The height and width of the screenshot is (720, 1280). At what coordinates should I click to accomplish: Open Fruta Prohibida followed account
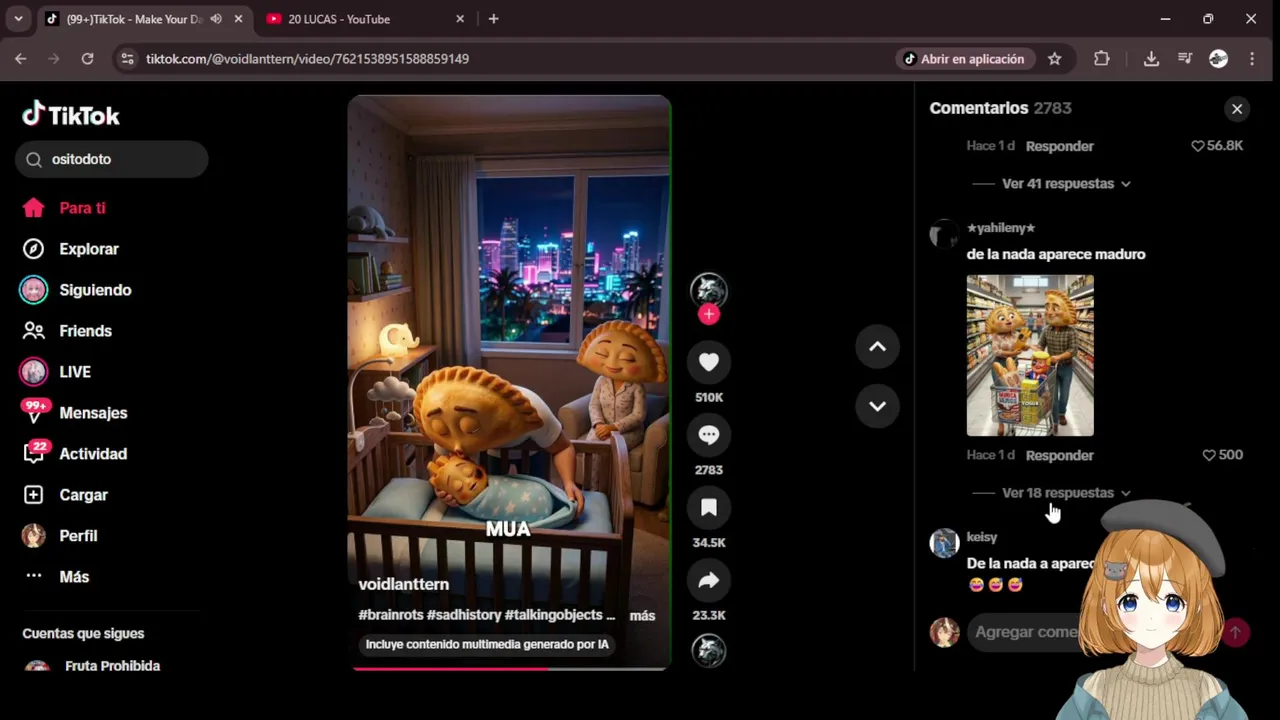[x=92, y=666]
